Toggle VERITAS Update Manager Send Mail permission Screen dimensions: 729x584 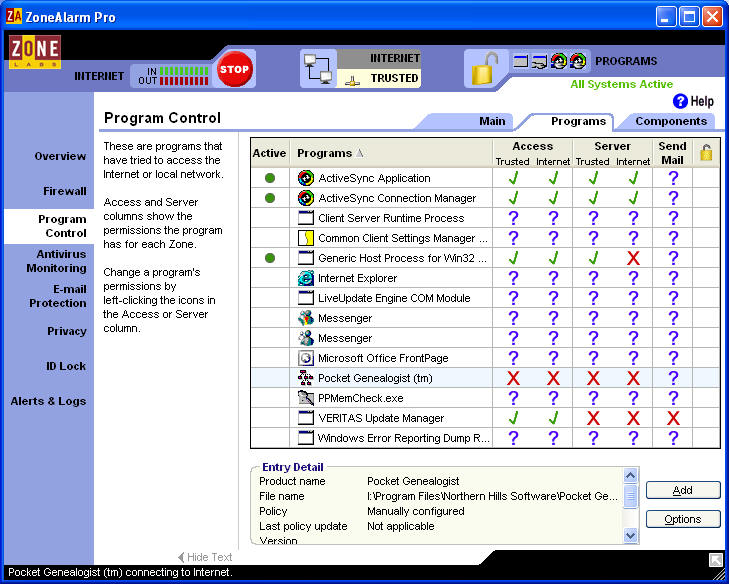pos(672,418)
